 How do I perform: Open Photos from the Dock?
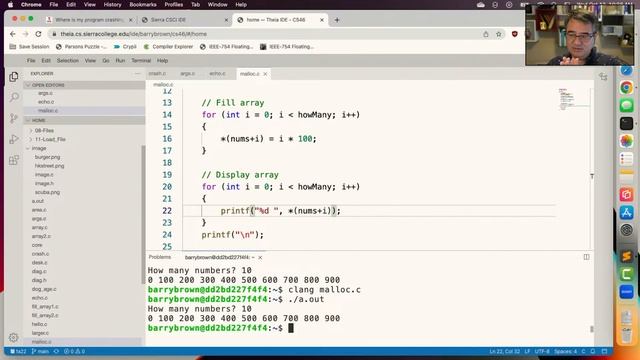(x=627, y=141)
